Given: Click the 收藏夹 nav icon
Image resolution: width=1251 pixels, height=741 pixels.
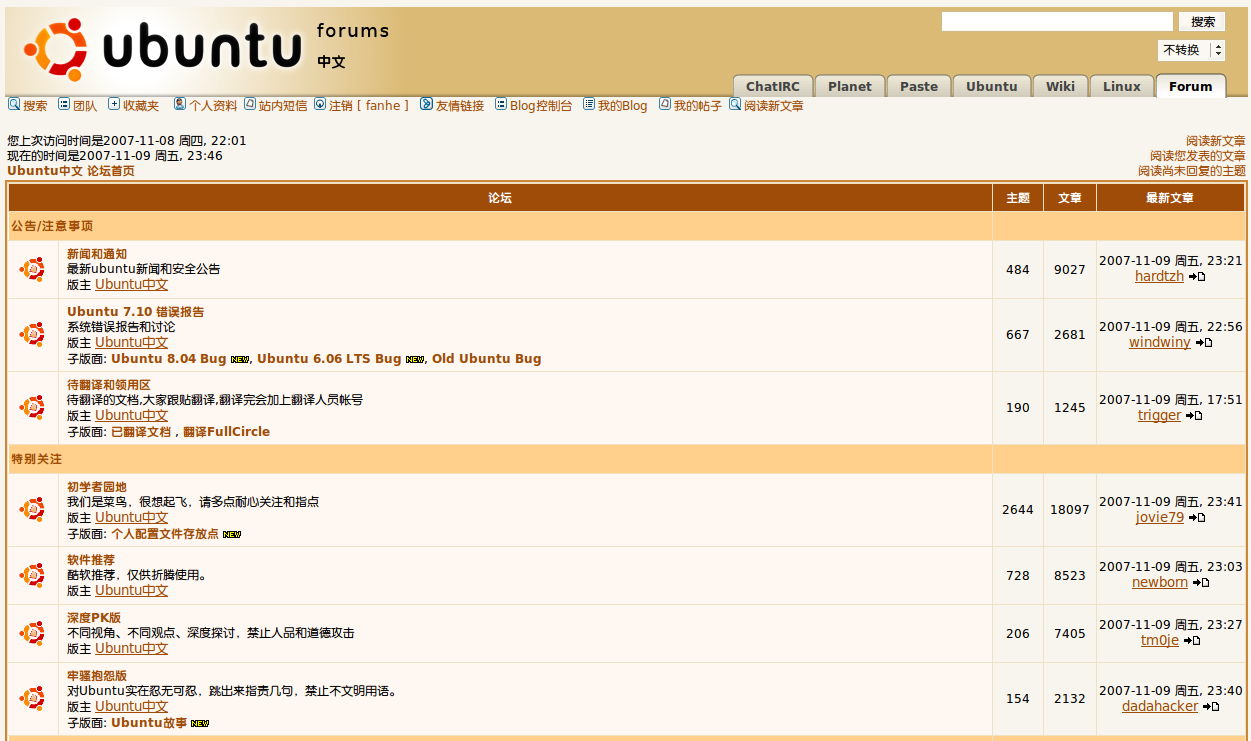Looking at the screenshot, I should coord(114,104).
